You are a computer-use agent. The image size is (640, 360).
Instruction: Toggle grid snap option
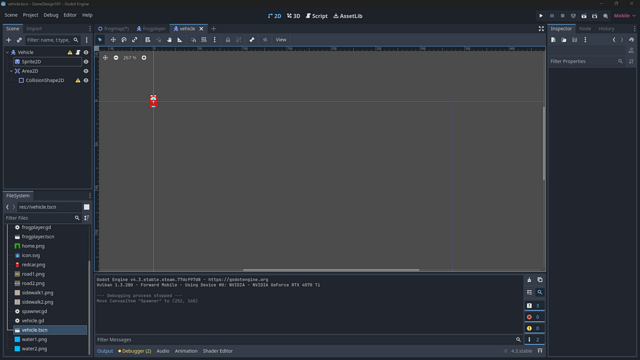point(204,40)
